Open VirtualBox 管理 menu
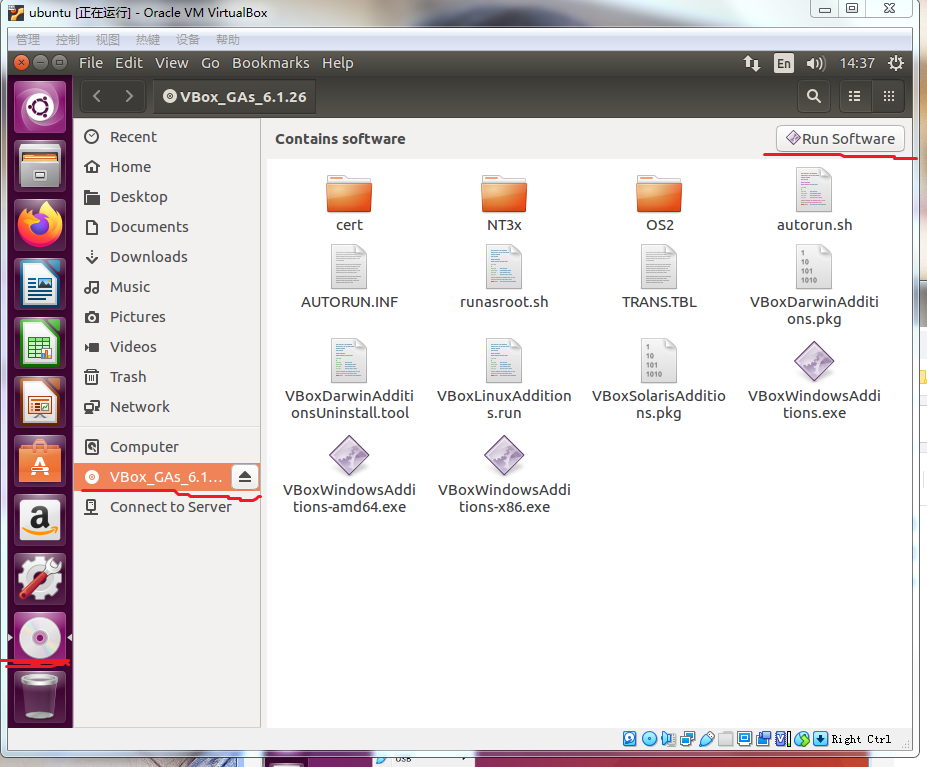The image size is (927, 767). (28, 40)
